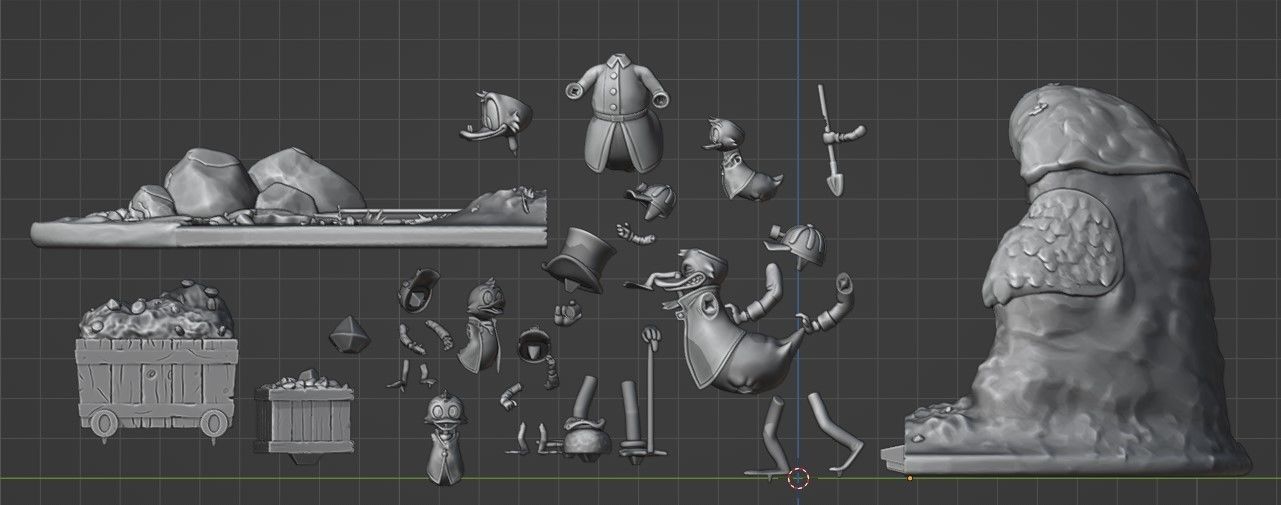Click the faceted diamond gem mesh

coord(349,334)
